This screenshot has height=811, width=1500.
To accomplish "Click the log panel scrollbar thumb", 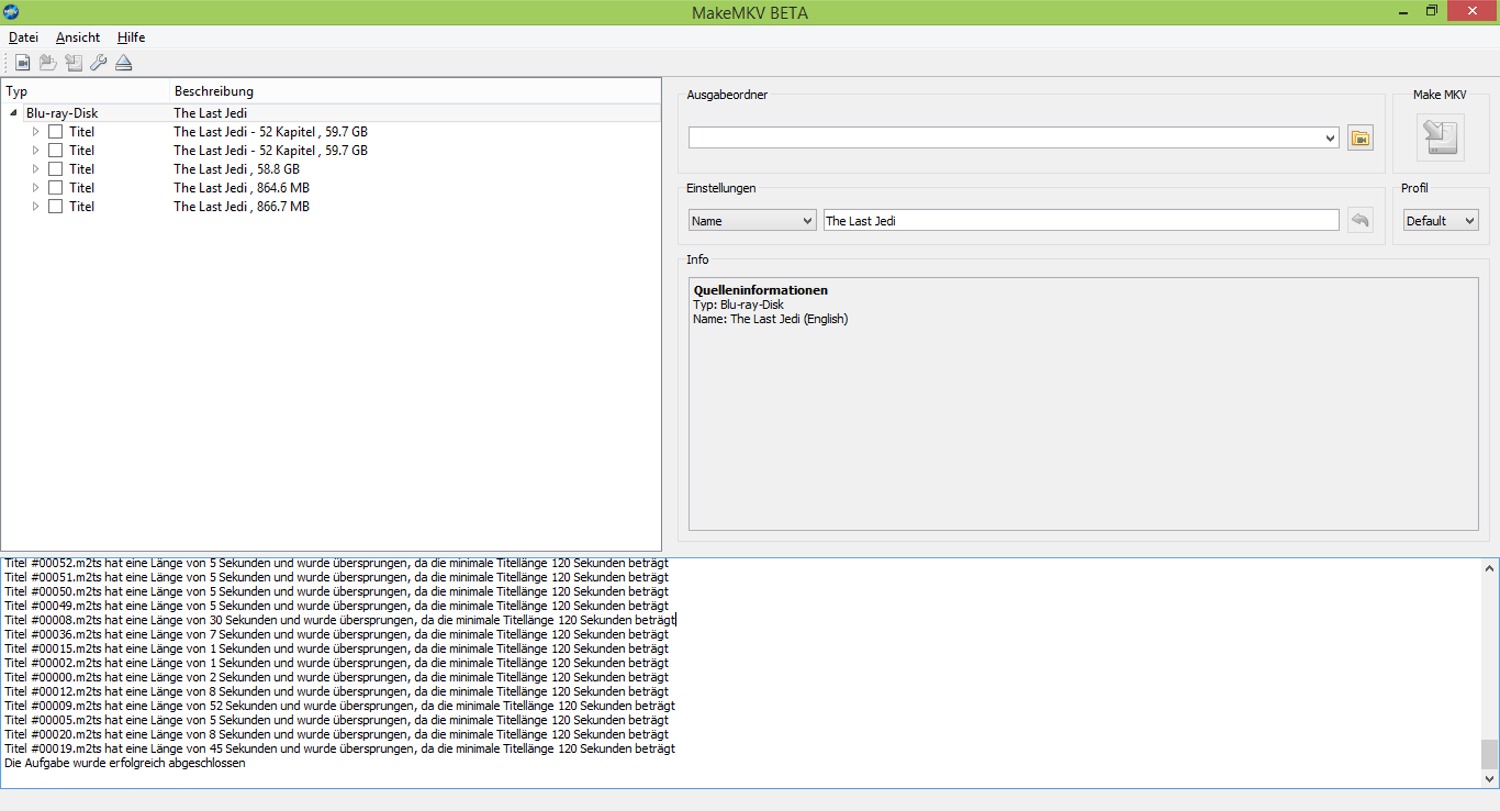I will click(1490, 753).
